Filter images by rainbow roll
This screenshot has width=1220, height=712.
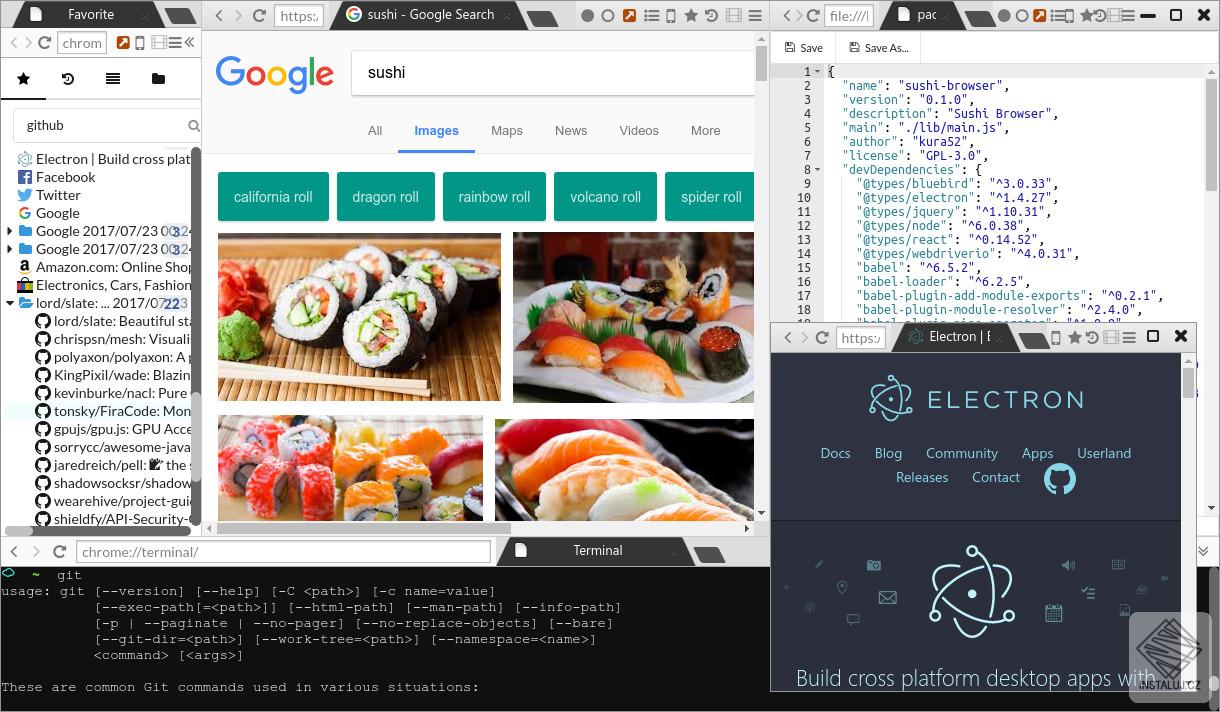[x=494, y=197]
